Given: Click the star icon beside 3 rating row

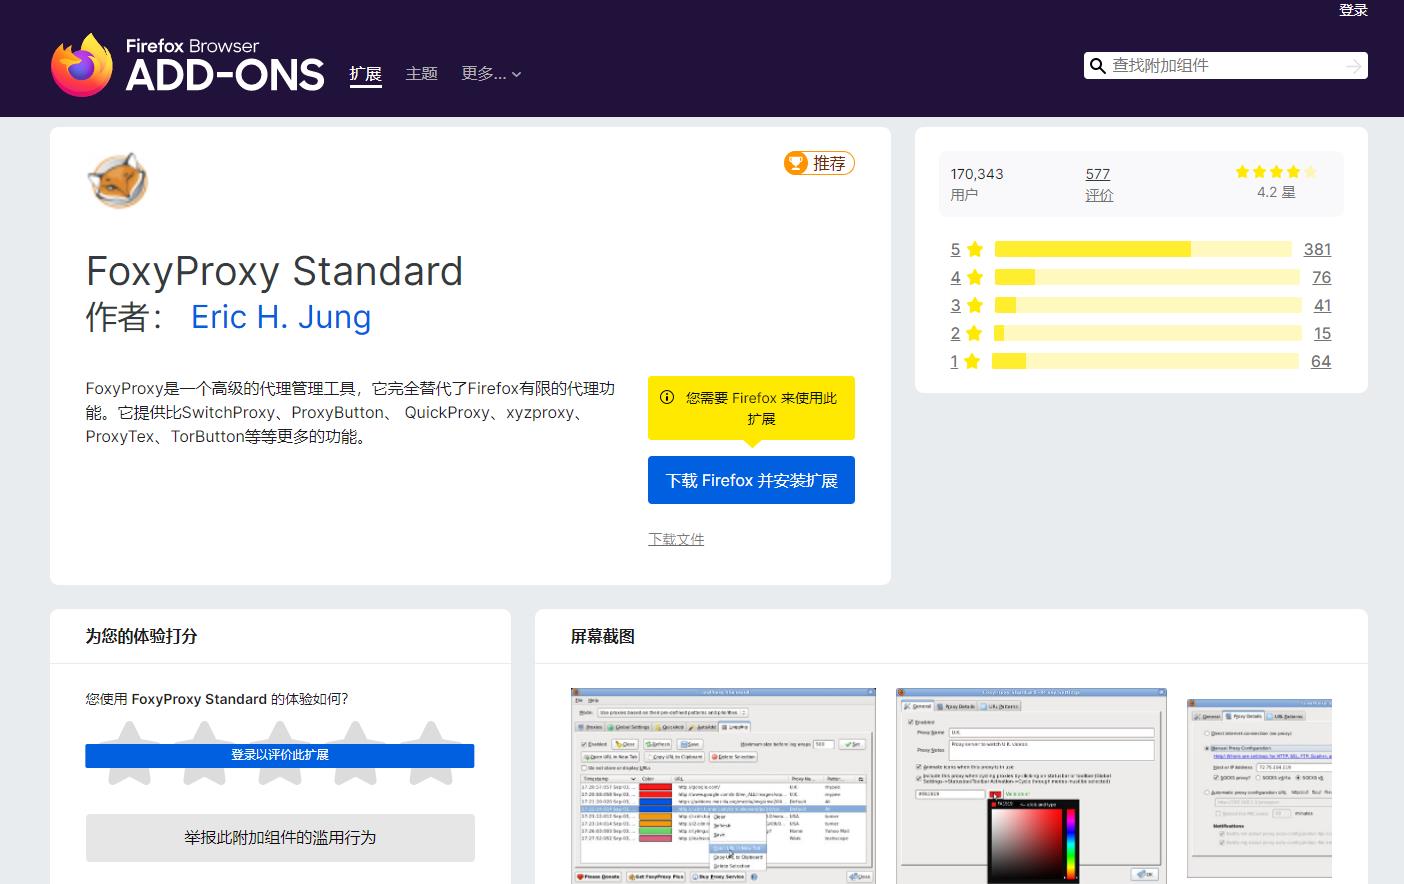Looking at the screenshot, I should [975, 305].
